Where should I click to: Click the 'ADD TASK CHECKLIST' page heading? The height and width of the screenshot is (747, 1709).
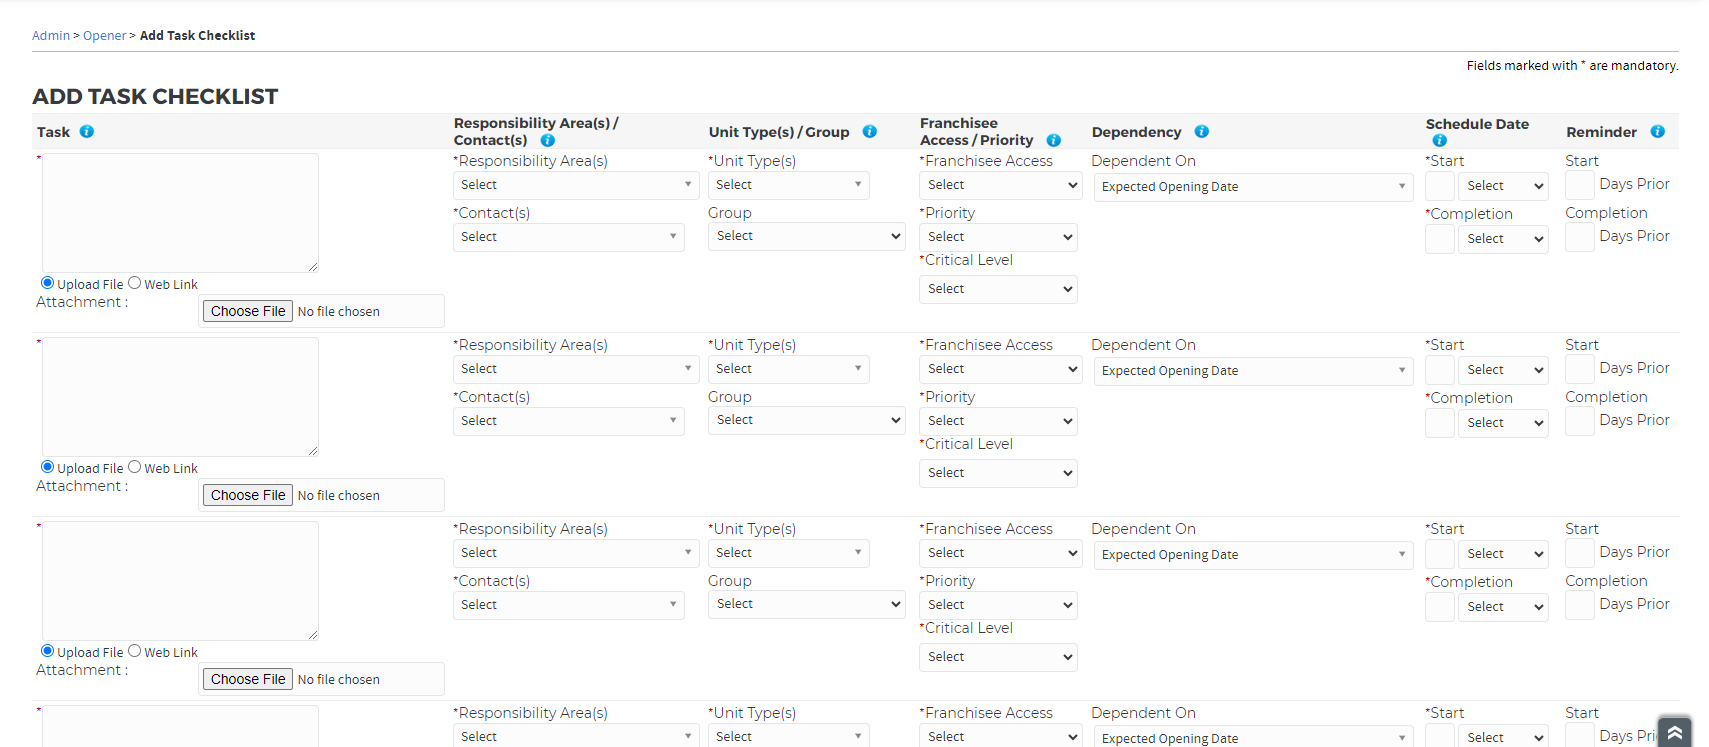coord(155,97)
